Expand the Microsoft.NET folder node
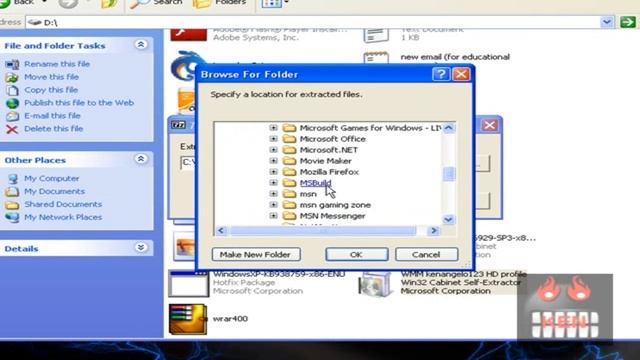 [273, 150]
